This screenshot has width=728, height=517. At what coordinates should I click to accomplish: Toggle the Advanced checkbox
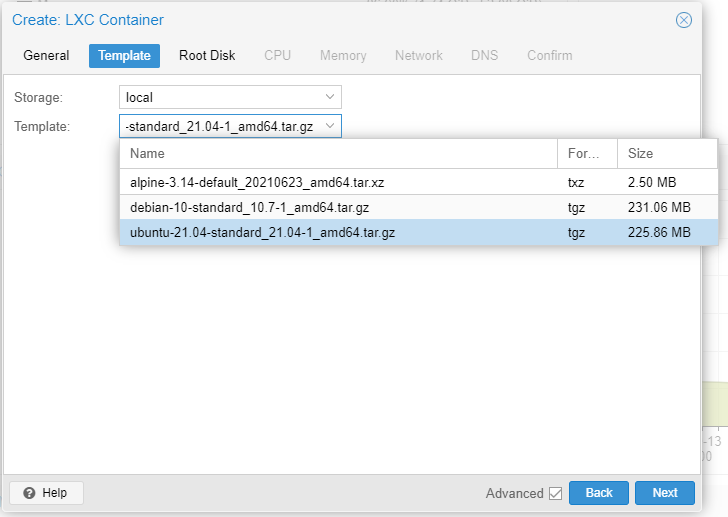[x=555, y=493]
